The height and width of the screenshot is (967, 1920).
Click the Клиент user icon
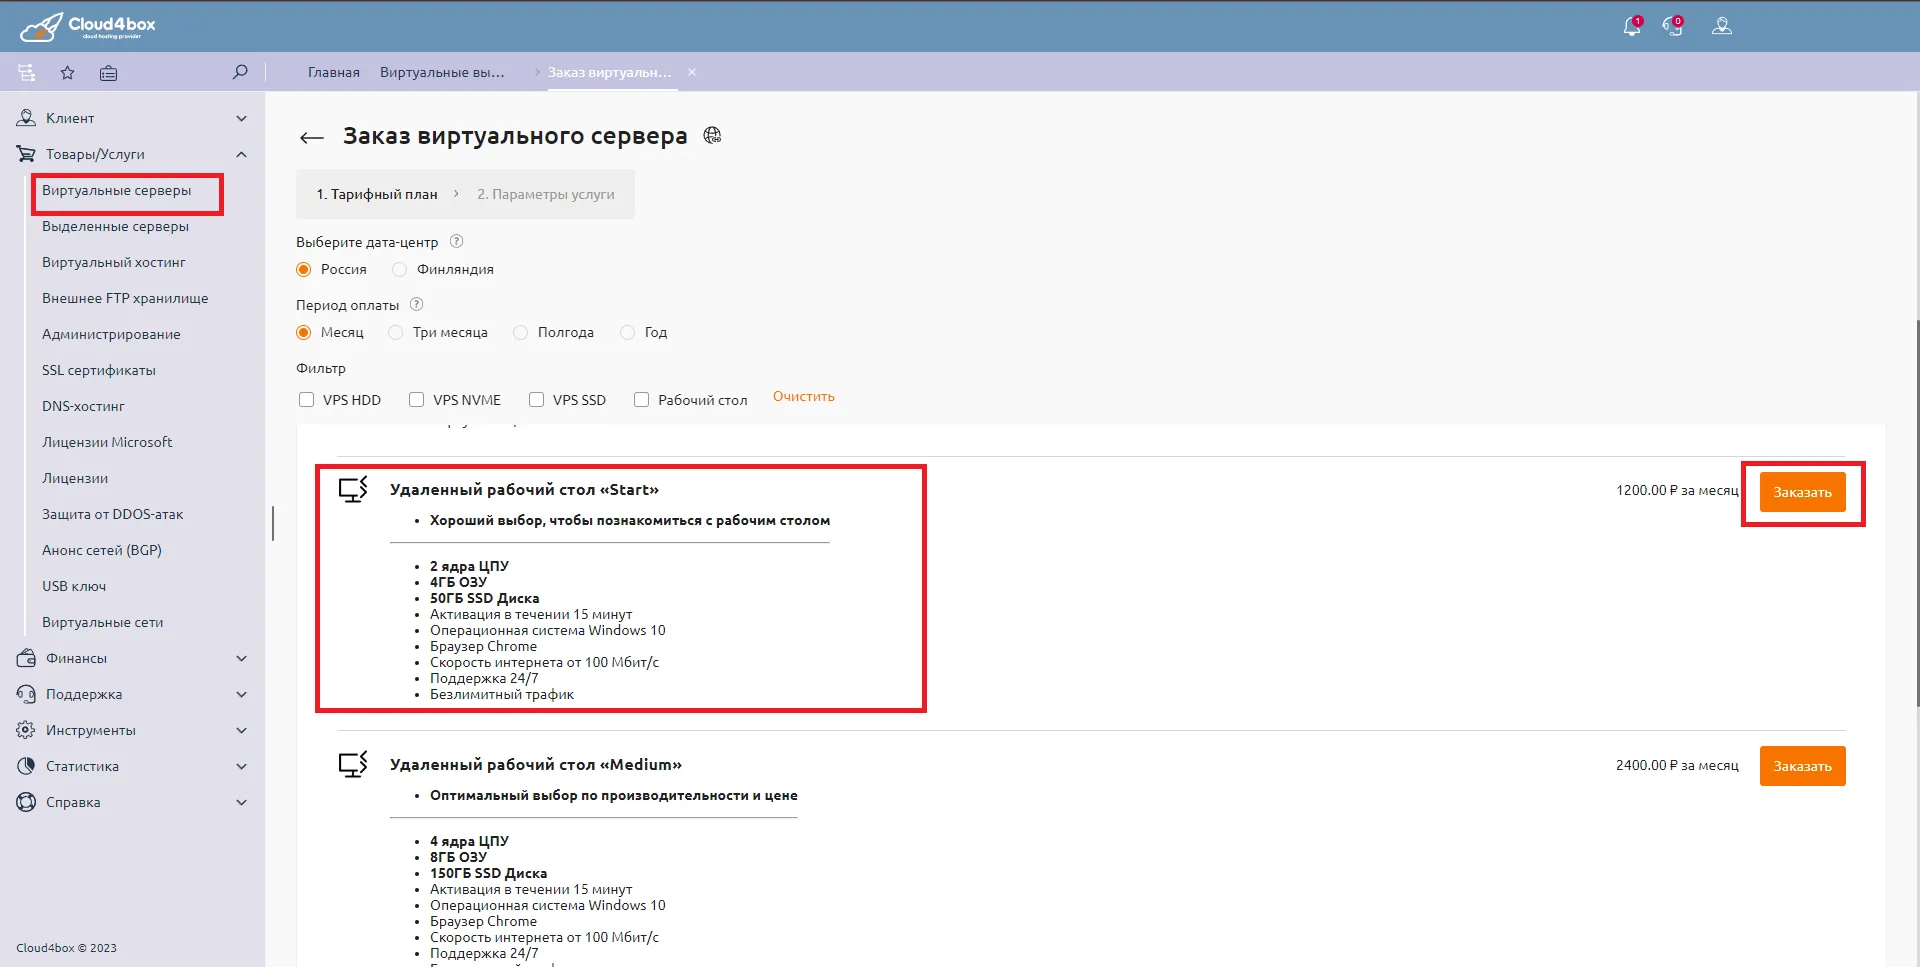click(x=26, y=118)
